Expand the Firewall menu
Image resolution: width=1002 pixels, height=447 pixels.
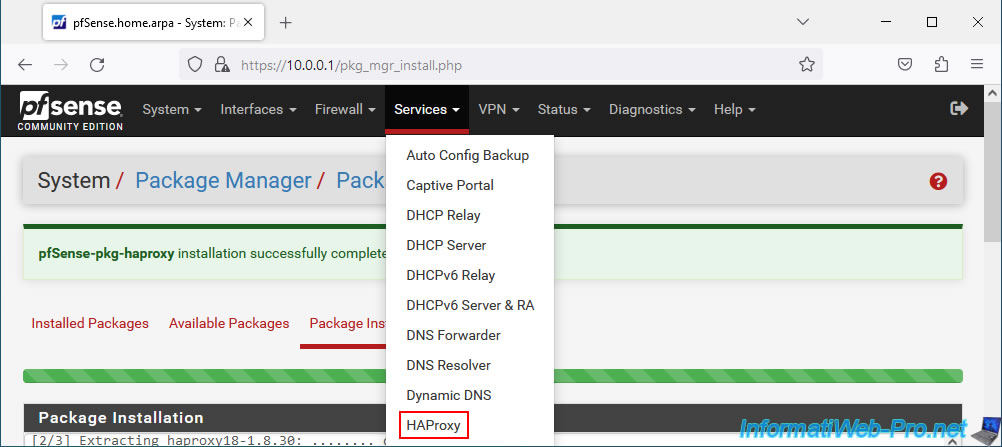coord(345,109)
